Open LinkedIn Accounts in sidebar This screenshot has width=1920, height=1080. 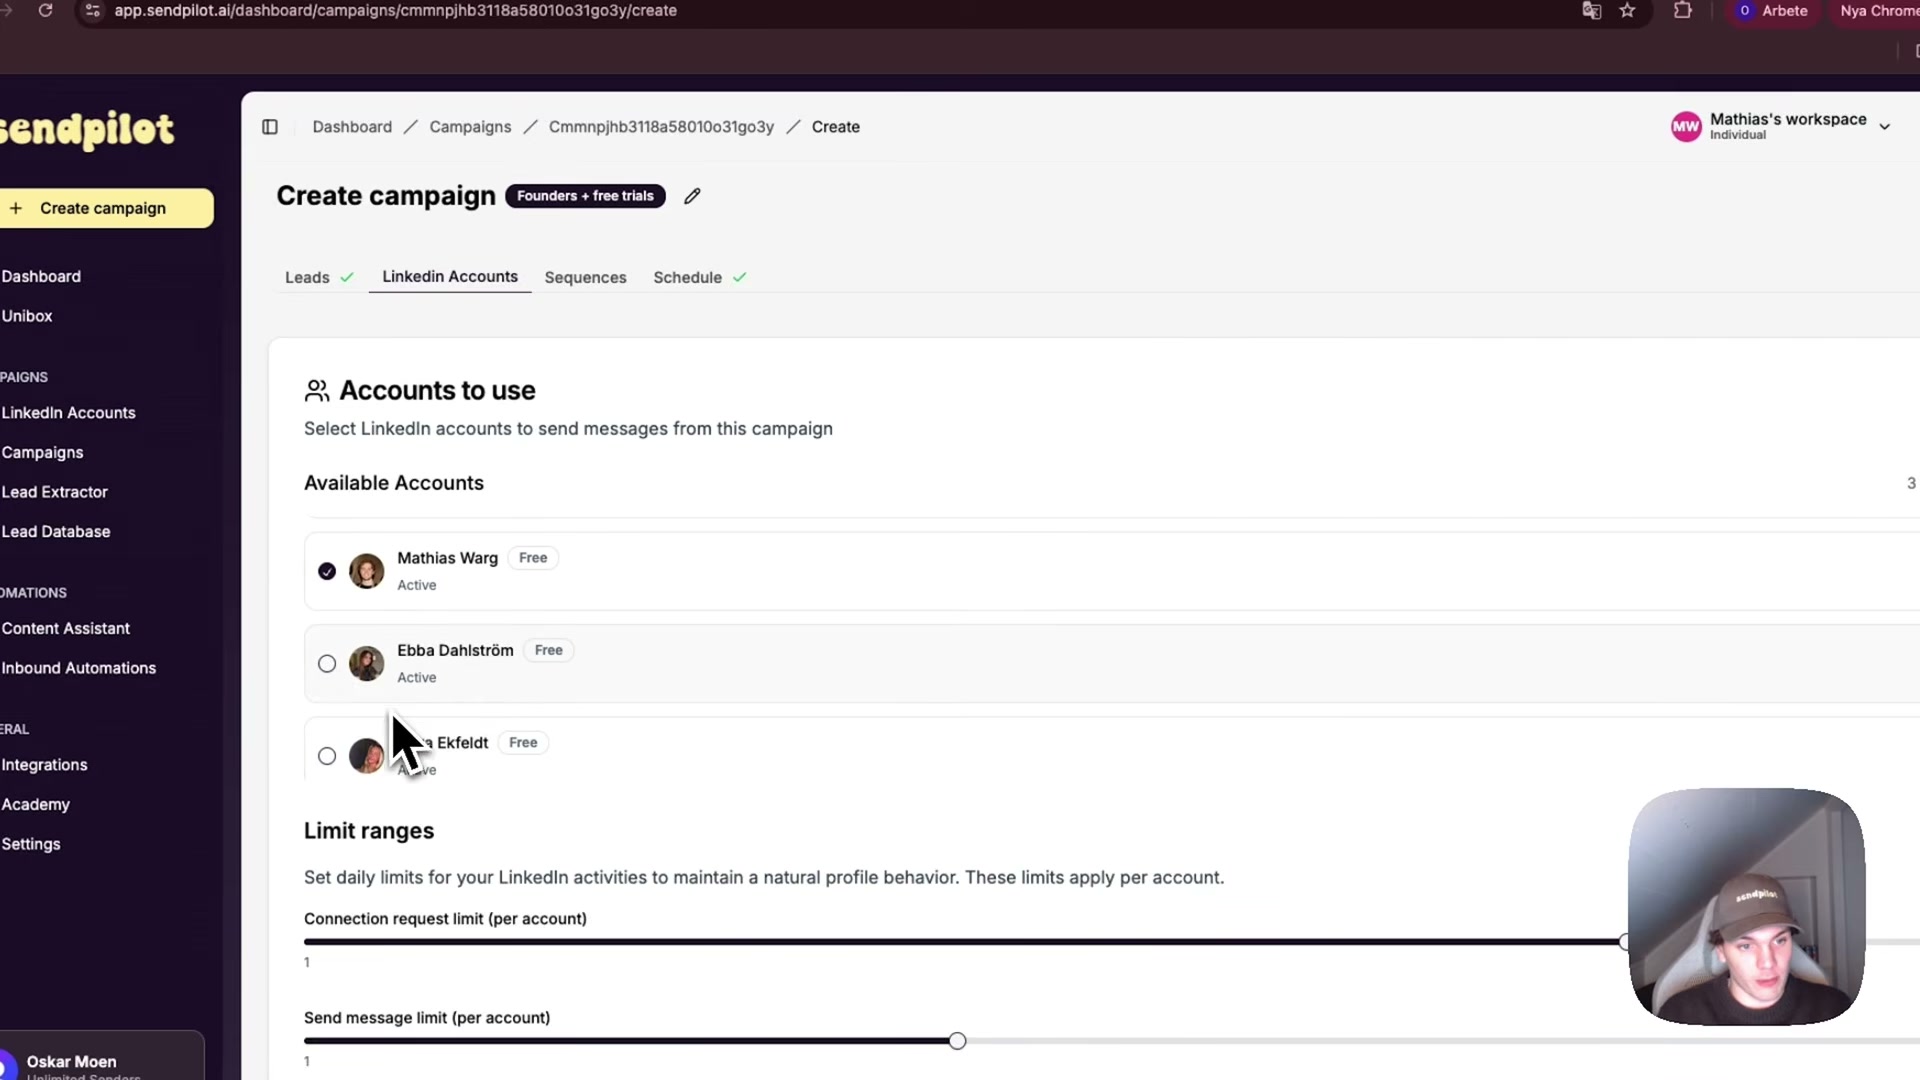68,413
